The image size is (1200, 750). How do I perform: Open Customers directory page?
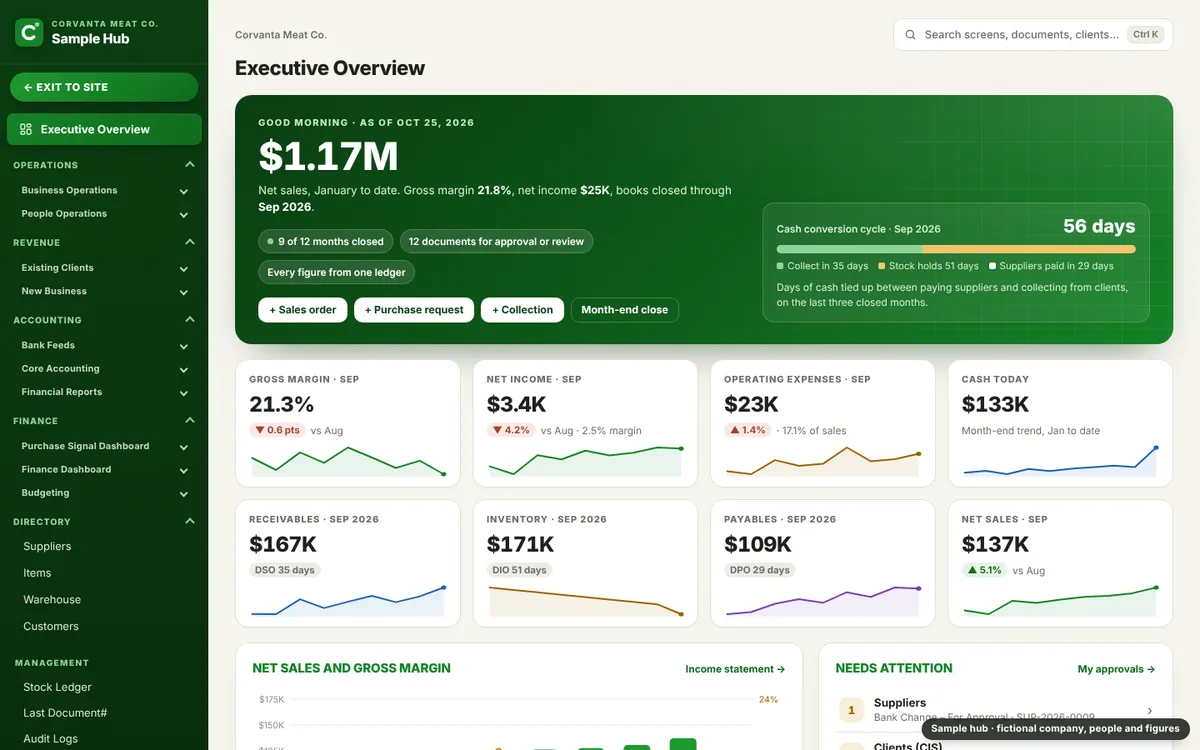coord(51,626)
